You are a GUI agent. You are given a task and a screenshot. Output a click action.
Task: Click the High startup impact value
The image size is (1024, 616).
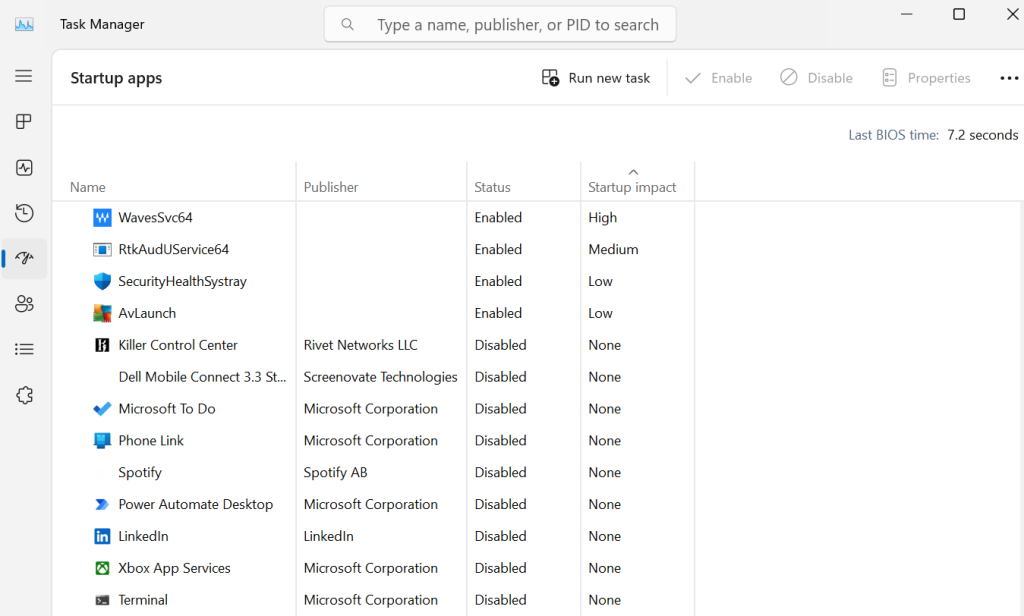point(602,218)
